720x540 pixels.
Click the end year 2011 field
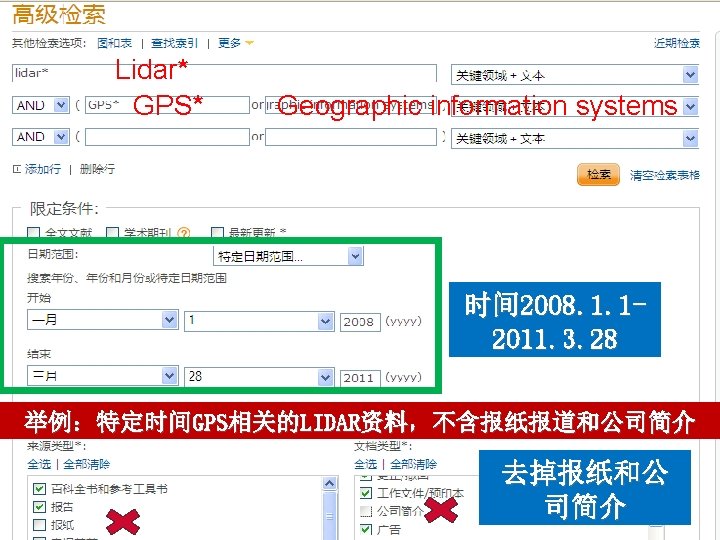click(x=360, y=378)
